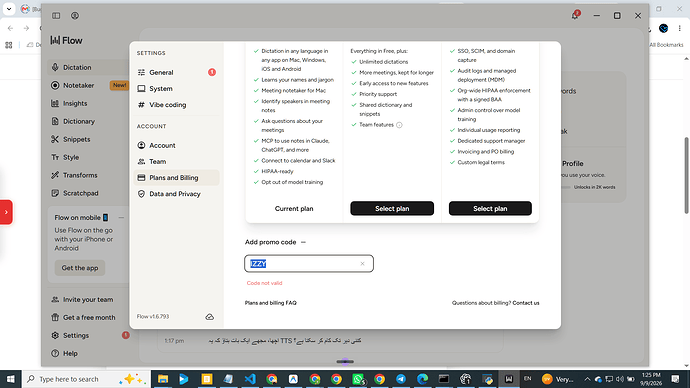This screenshot has width=690, height=388.
Task: Clear the promo code with X icon
Action: pos(362,264)
